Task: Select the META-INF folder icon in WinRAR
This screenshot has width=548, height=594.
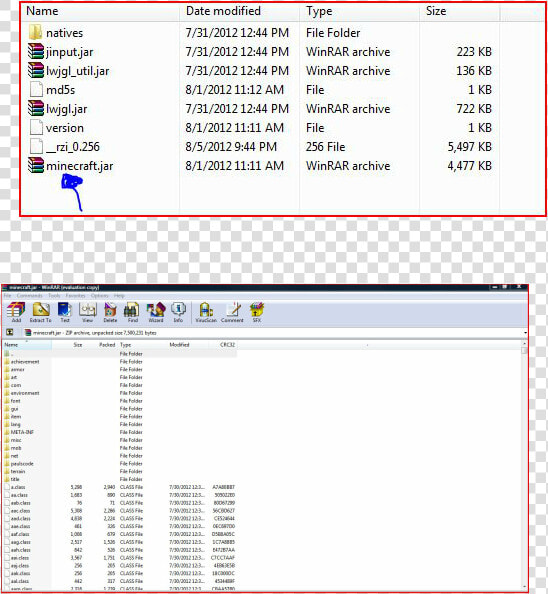Action: pyautogui.click(x=7, y=432)
